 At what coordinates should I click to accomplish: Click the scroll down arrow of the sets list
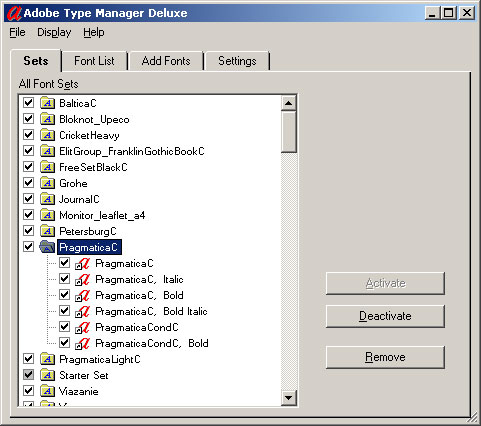click(x=289, y=397)
